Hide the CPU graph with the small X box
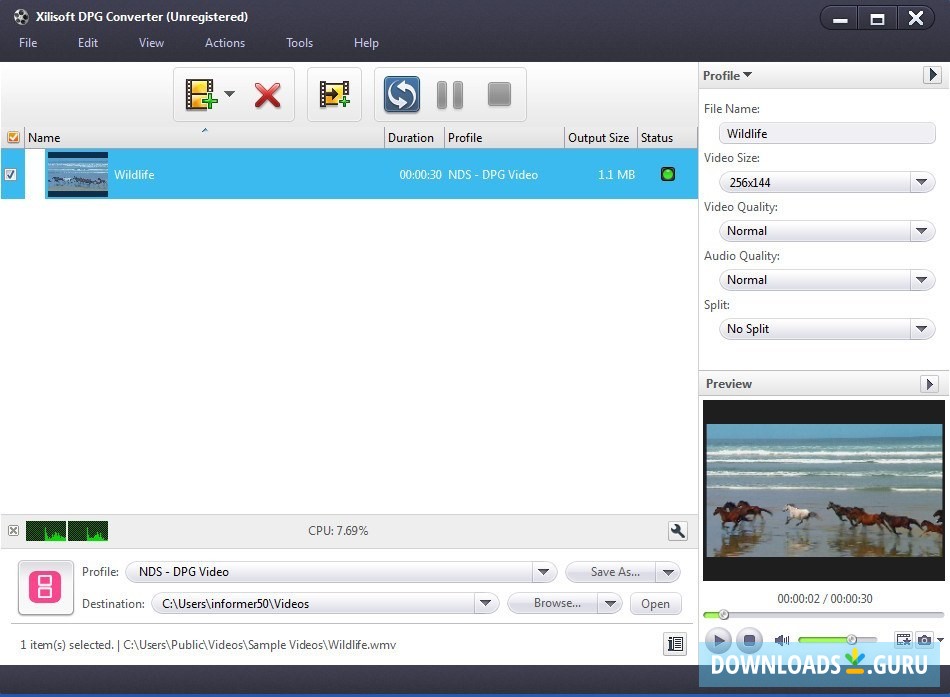950x697 pixels. tap(13, 531)
